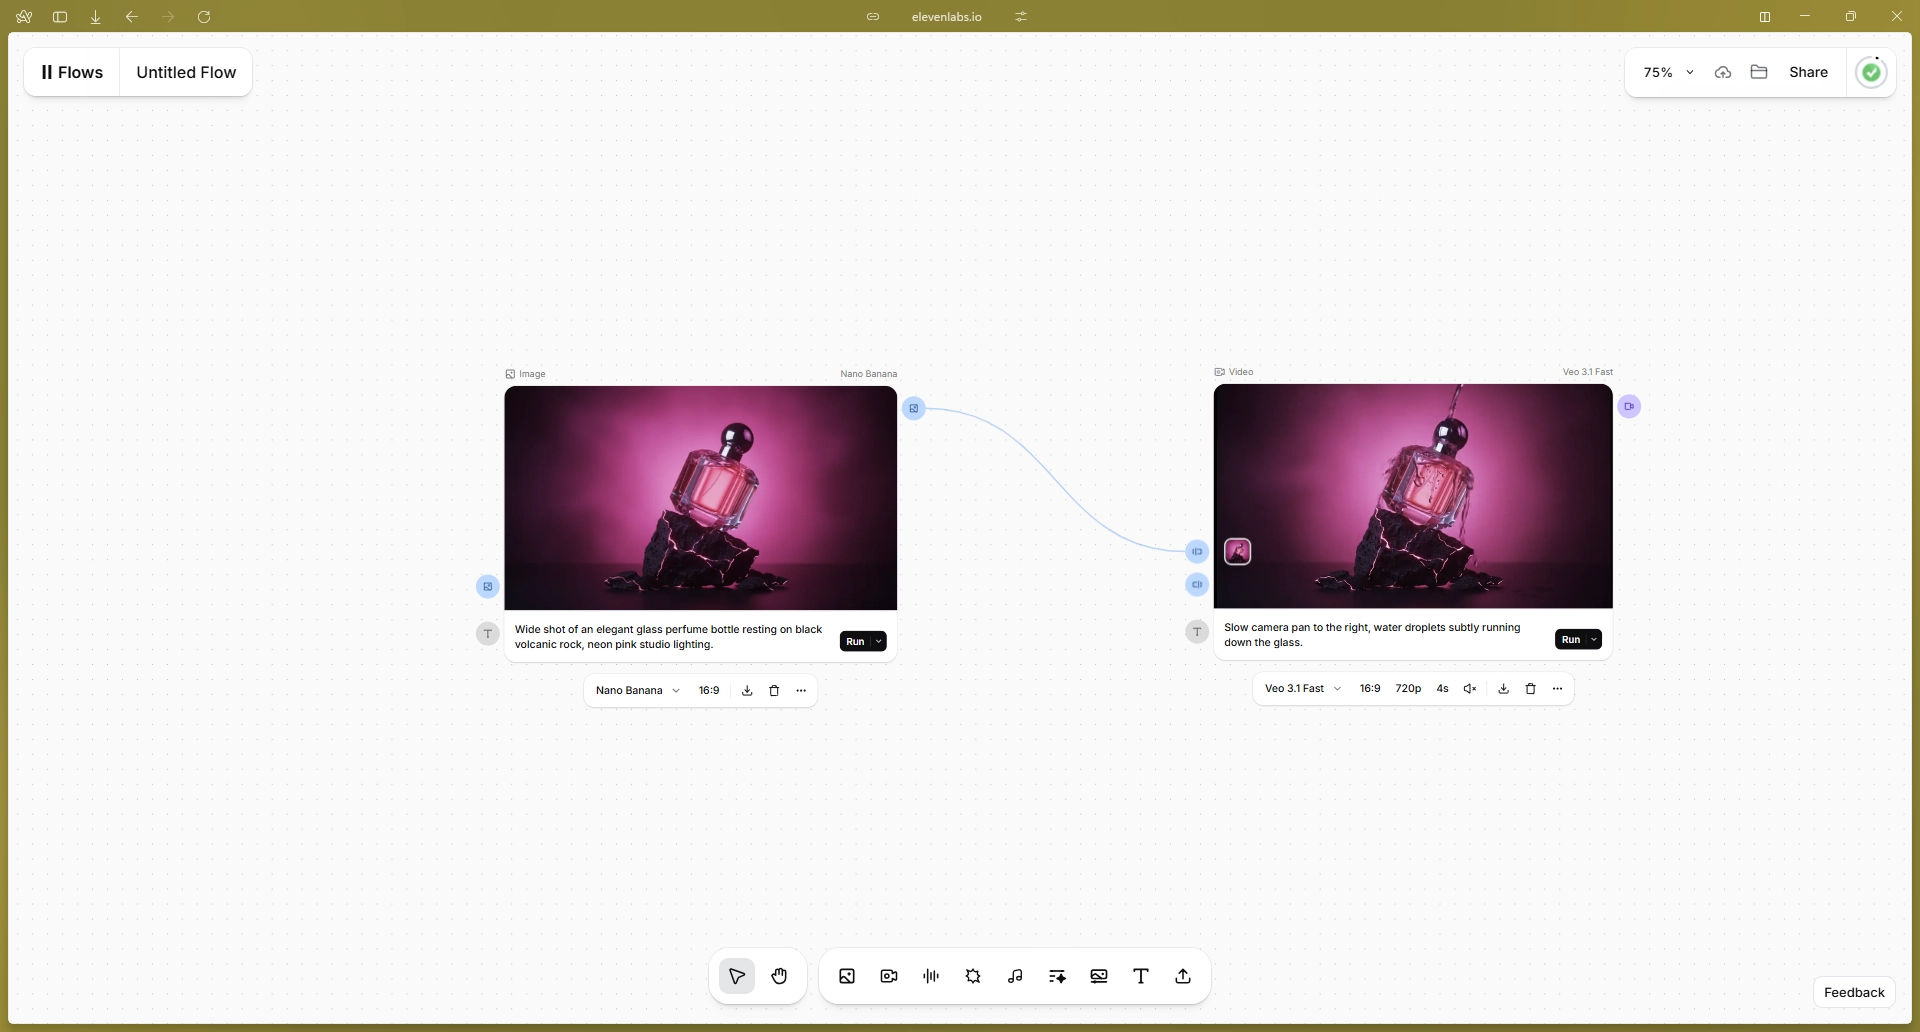Screen dimensions: 1920x1032
Task: Click the reference image thumbnail on video
Action: click(x=1238, y=552)
